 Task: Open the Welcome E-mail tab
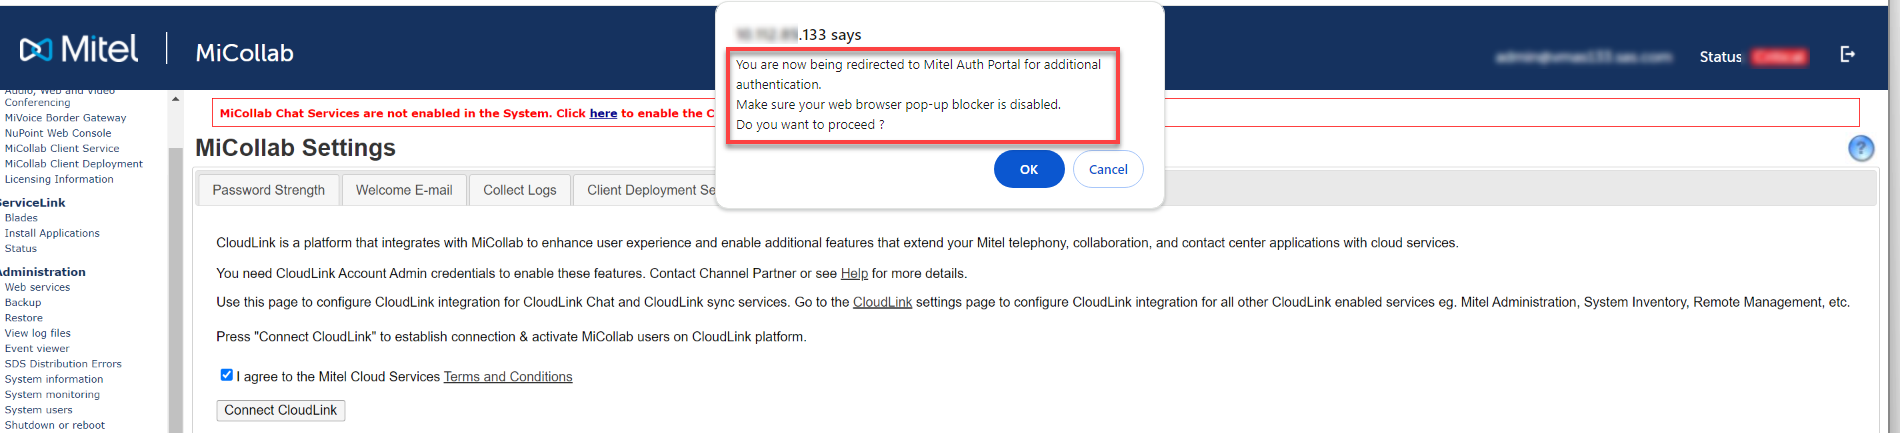(404, 190)
